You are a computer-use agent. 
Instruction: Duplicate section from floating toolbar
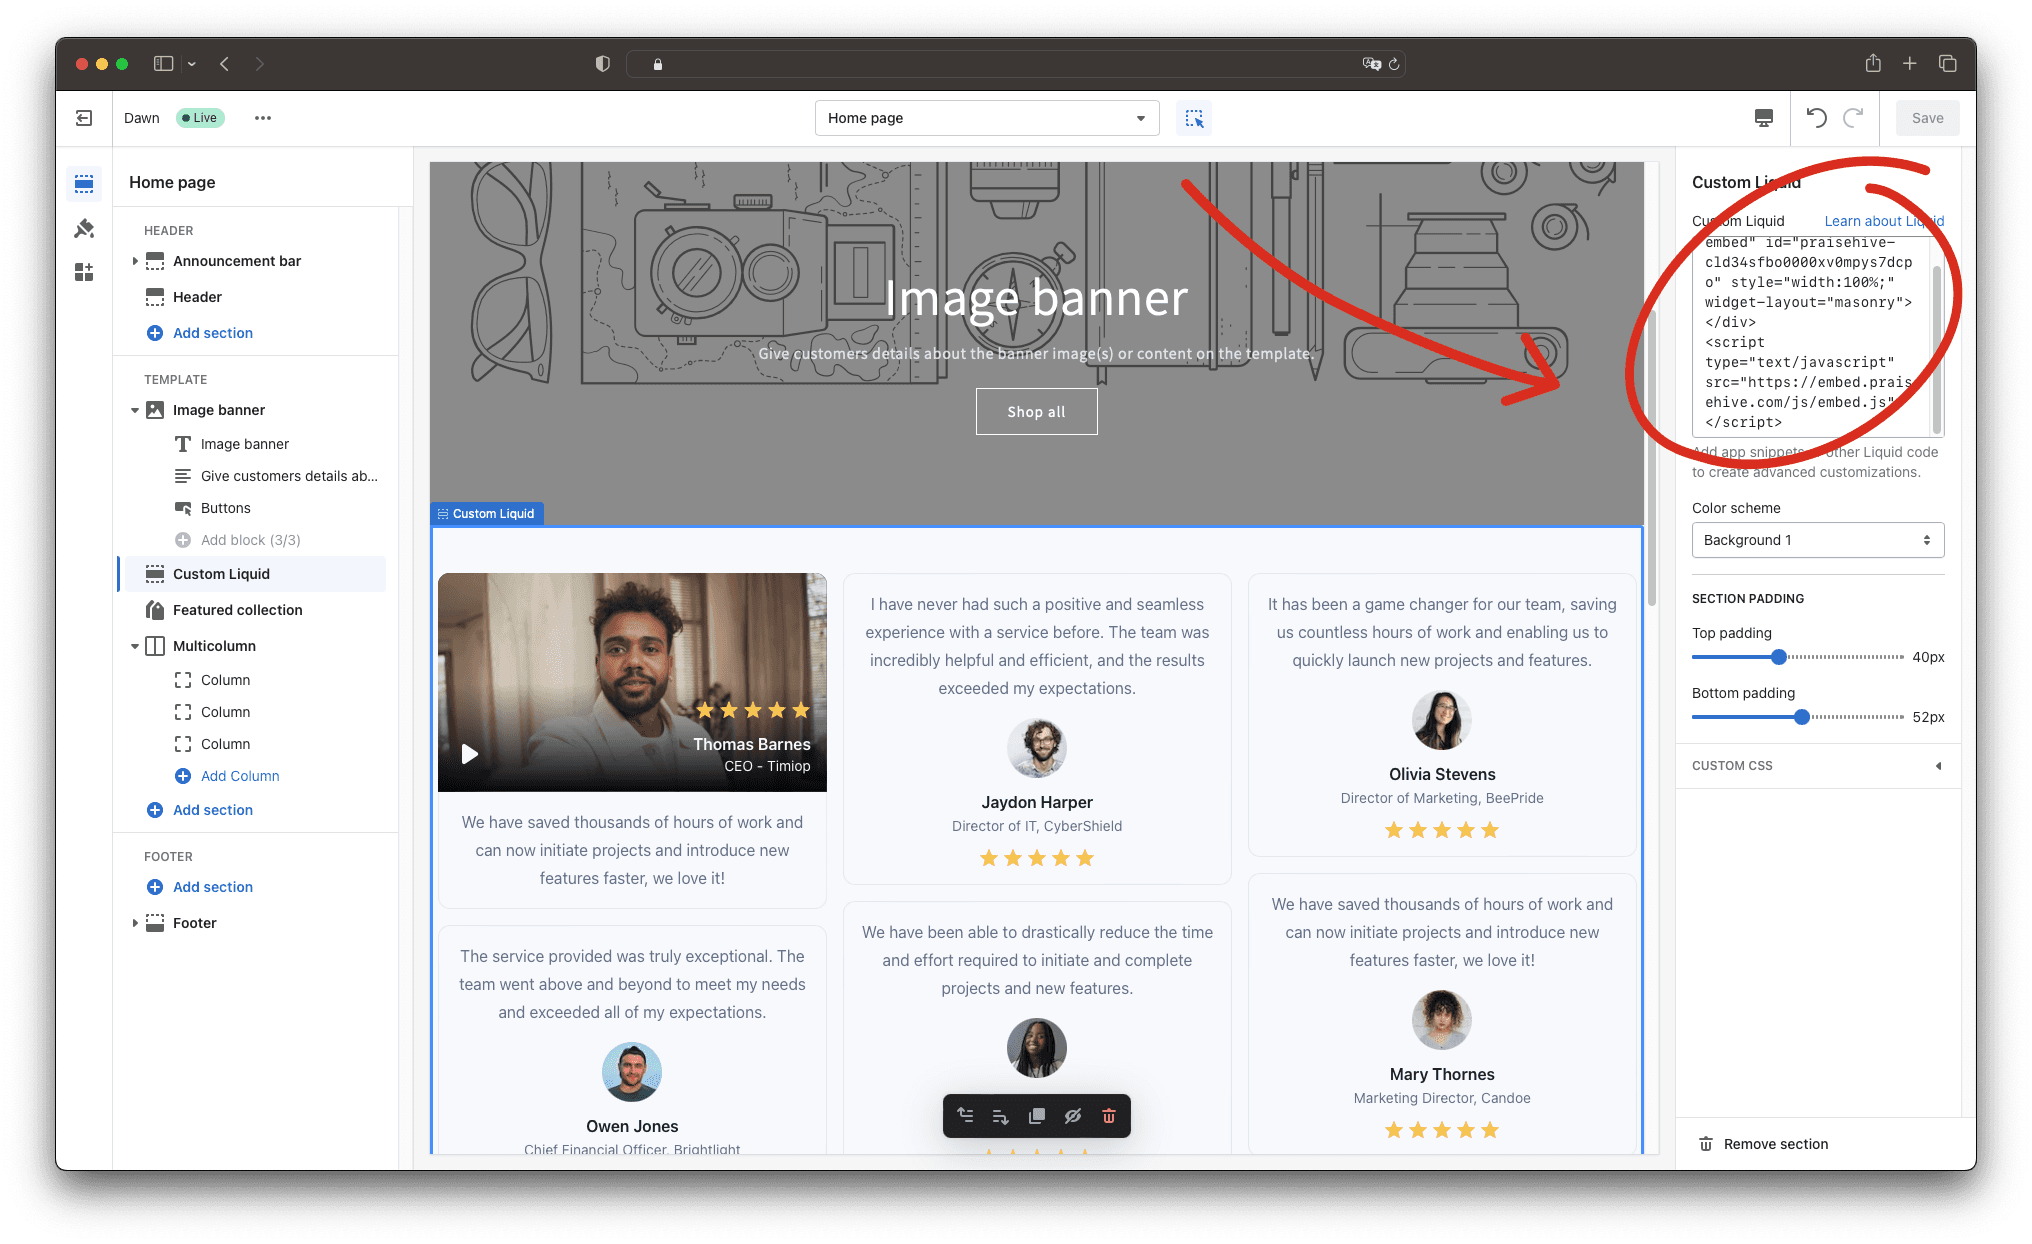1037,1116
